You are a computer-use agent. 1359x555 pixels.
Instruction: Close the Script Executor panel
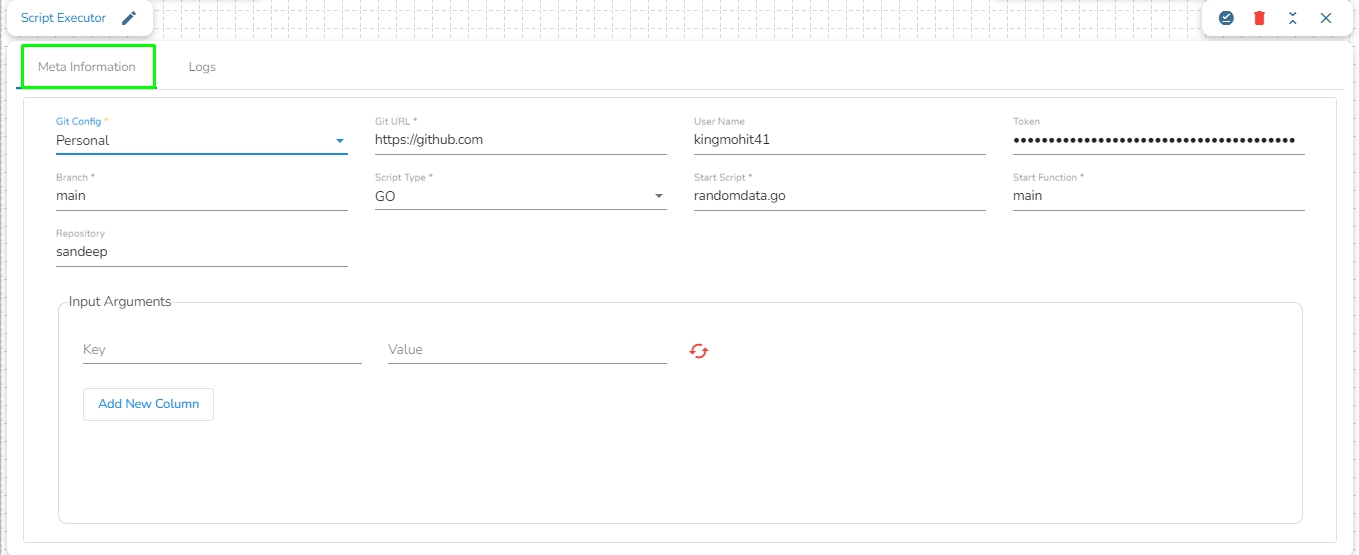click(x=1326, y=18)
